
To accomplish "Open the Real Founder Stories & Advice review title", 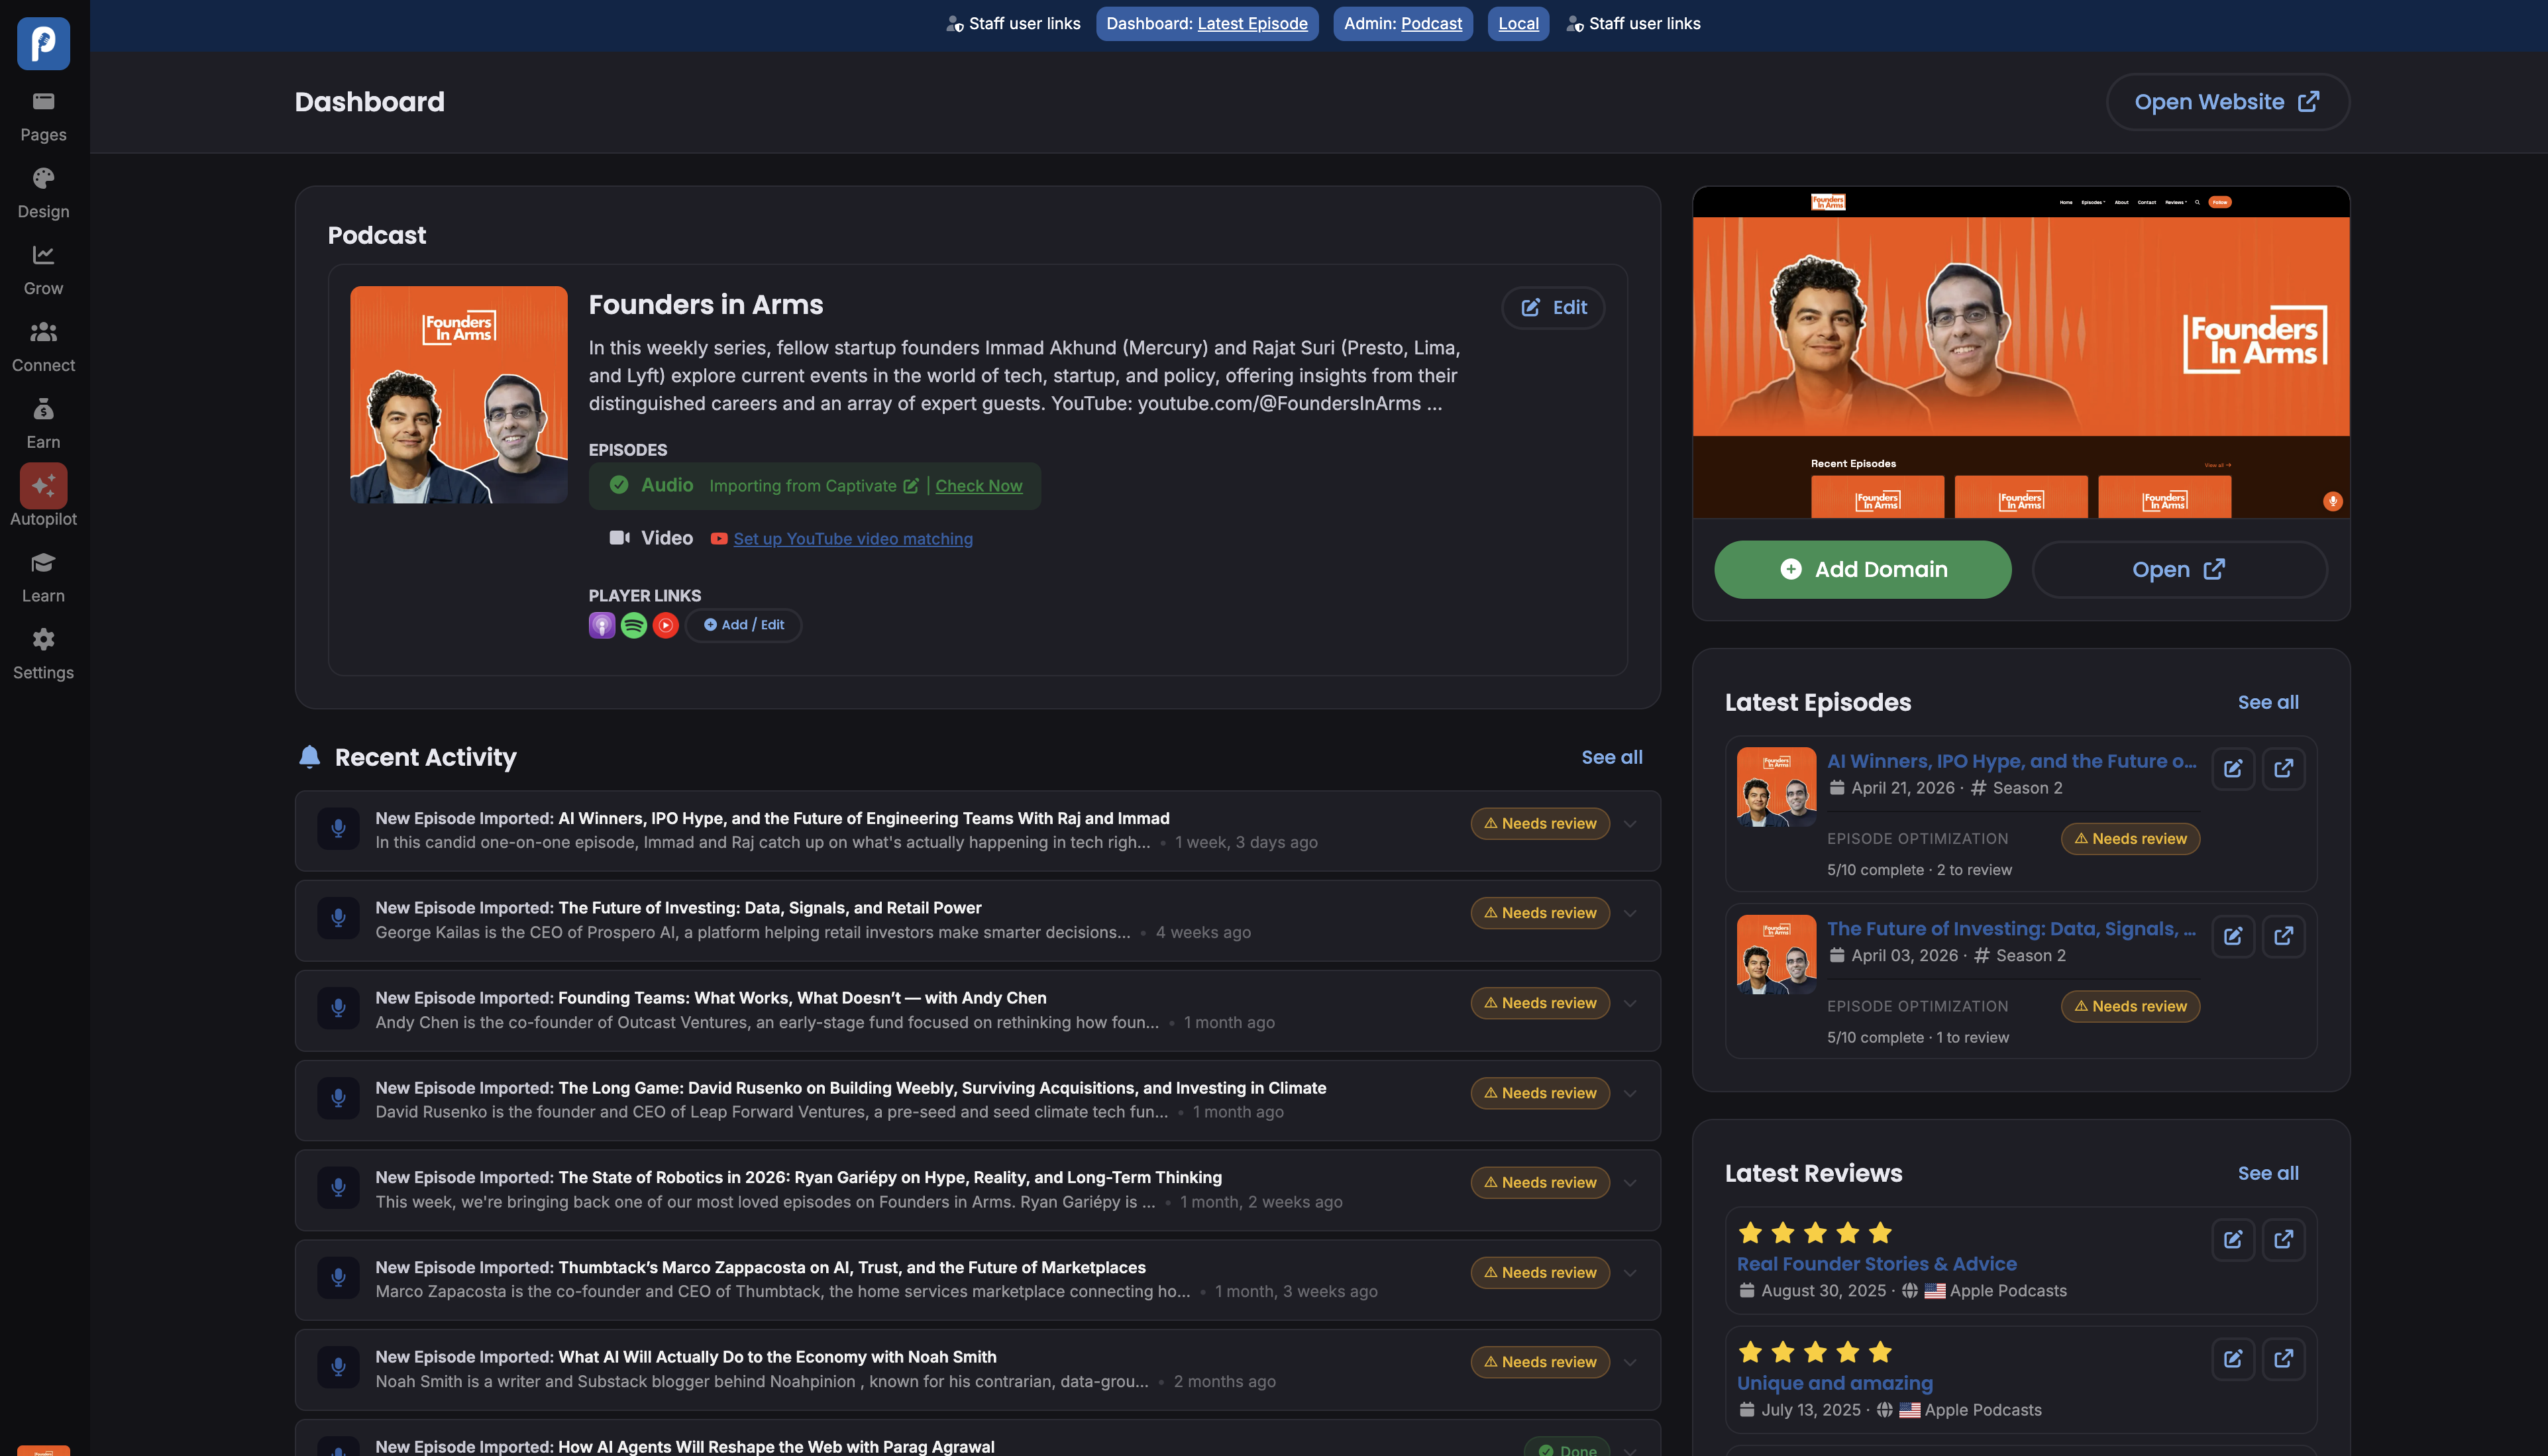I will point(1877,1264).
